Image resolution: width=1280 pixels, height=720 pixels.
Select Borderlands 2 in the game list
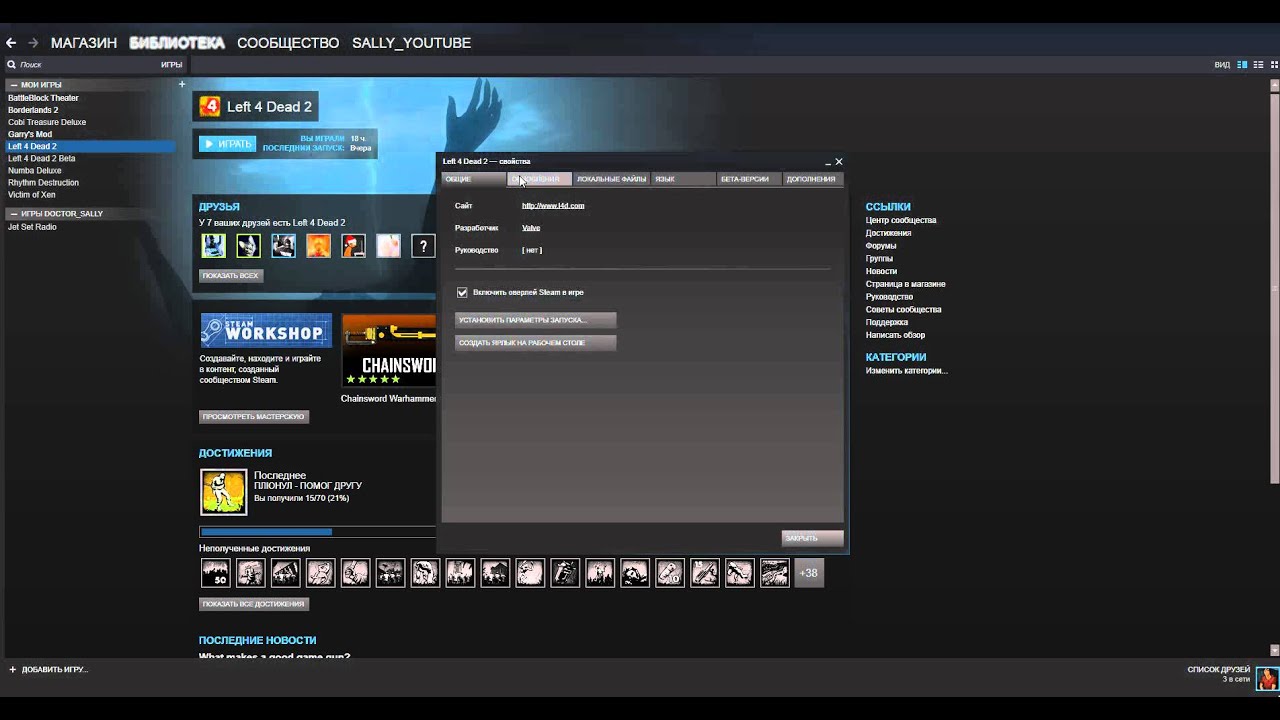pyautogui.click(x=33, y=110)
